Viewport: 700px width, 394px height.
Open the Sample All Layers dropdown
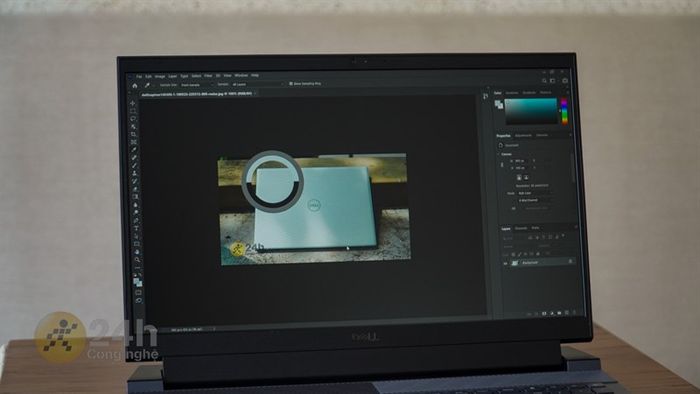click(257, 84)
